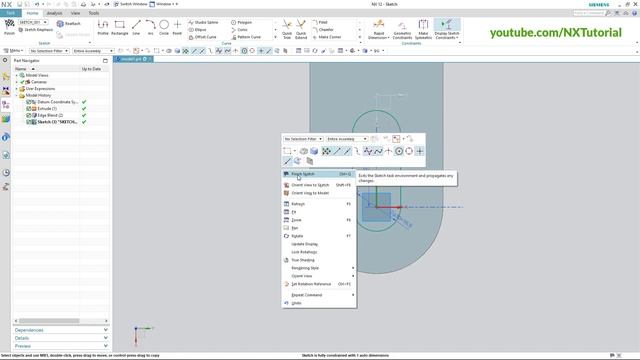Select the Profile curve tool

tap(103, 27)
